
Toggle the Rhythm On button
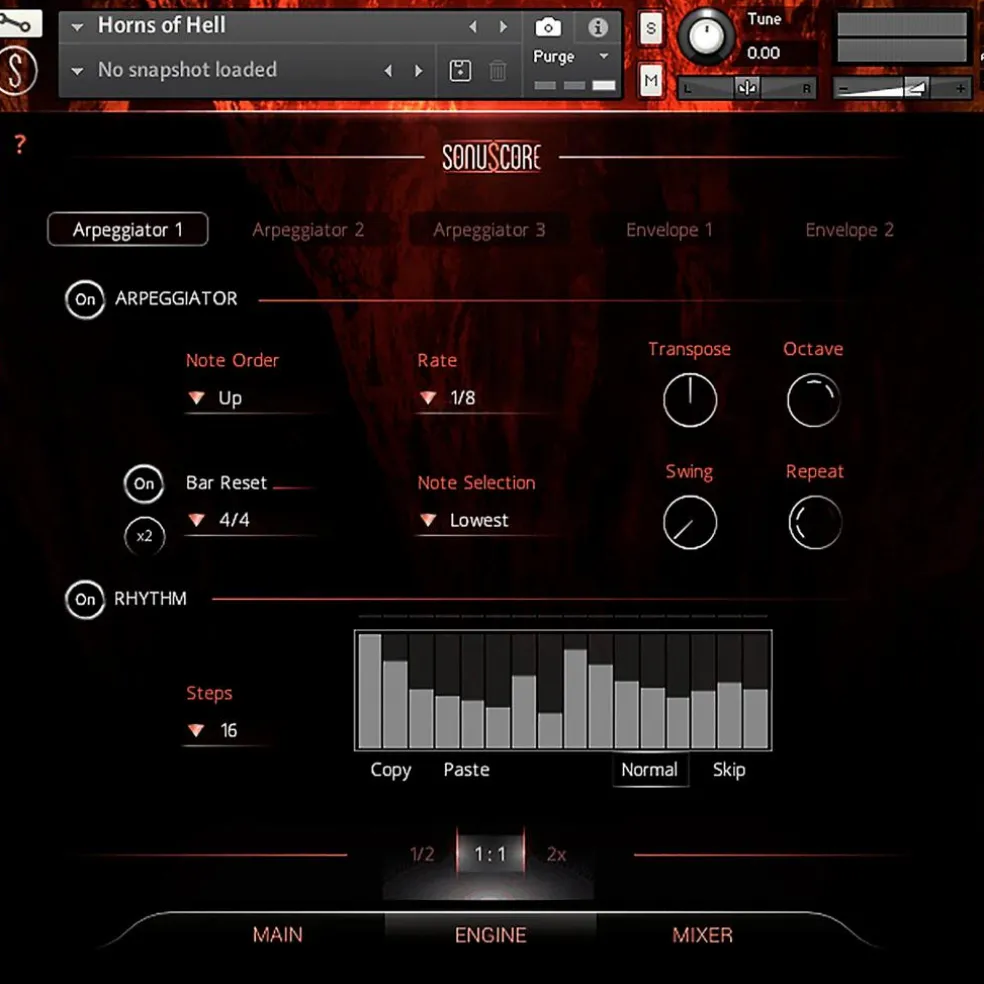[85, 599]
